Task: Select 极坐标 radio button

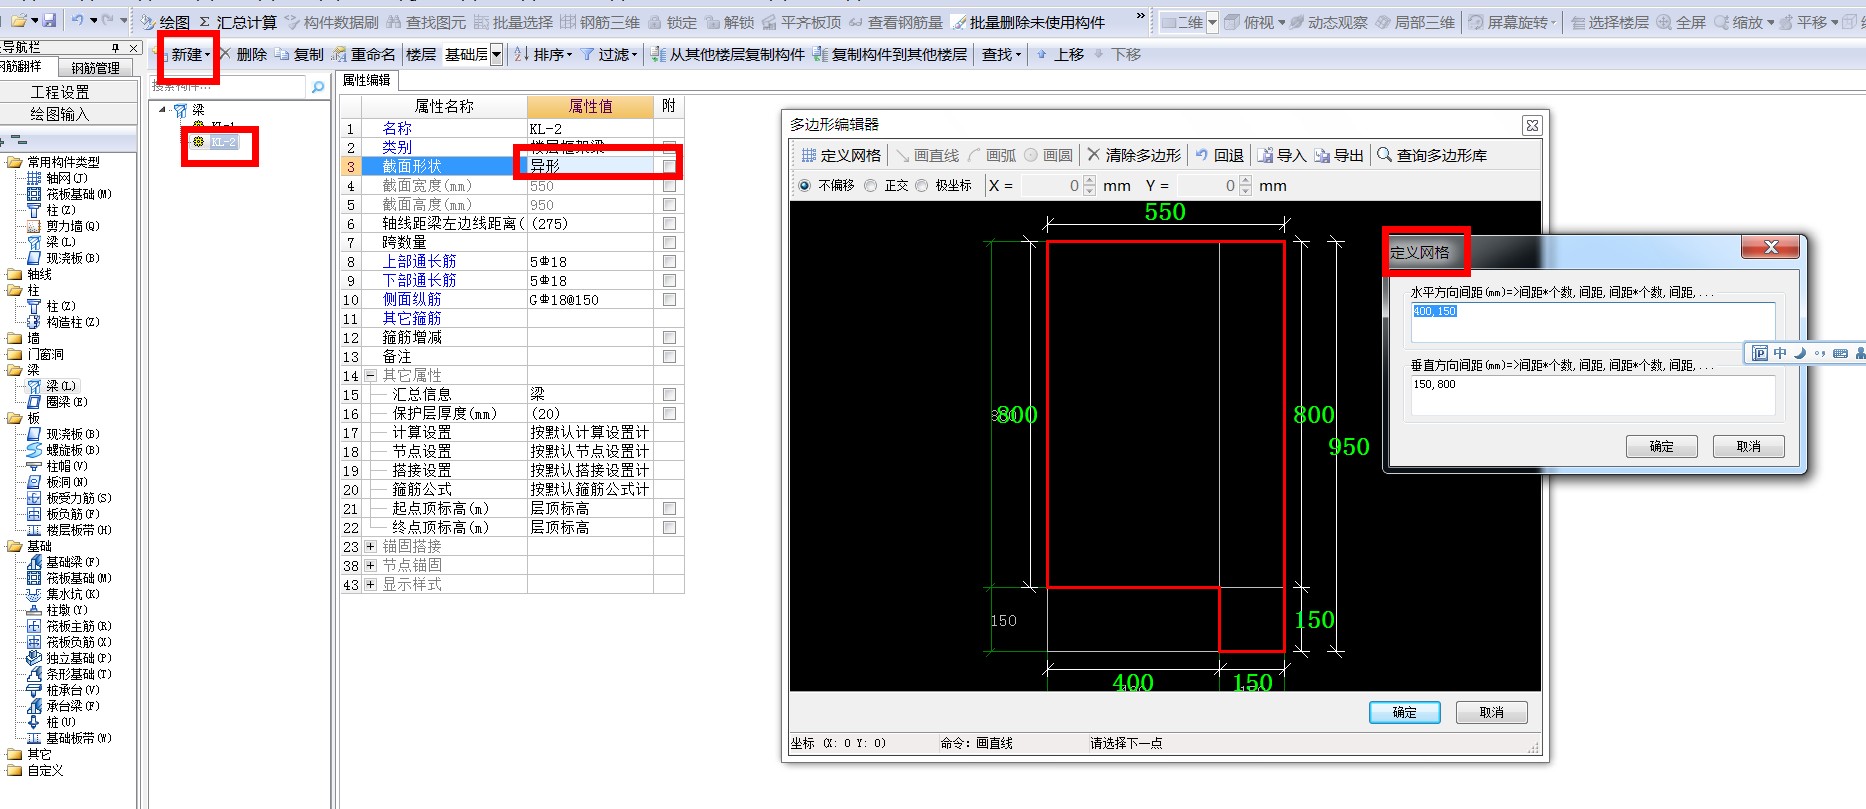Action: pyautogui.click(x=922, y=185)
